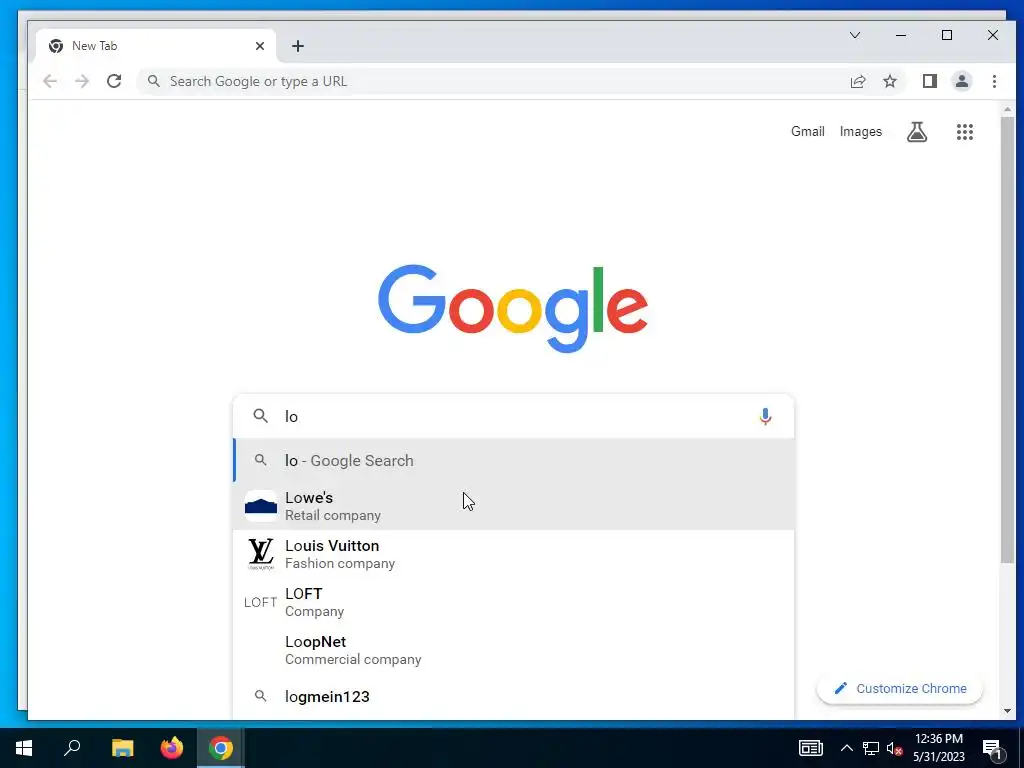Open the Chrome three-dot menu

[x=994, y=81]
